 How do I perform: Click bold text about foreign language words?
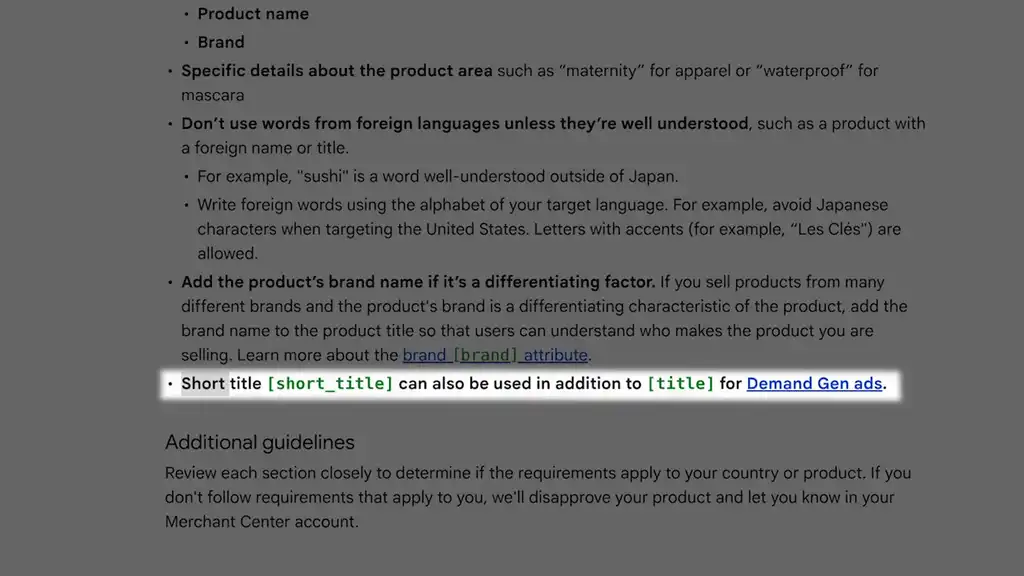click(x=464, y=123)
